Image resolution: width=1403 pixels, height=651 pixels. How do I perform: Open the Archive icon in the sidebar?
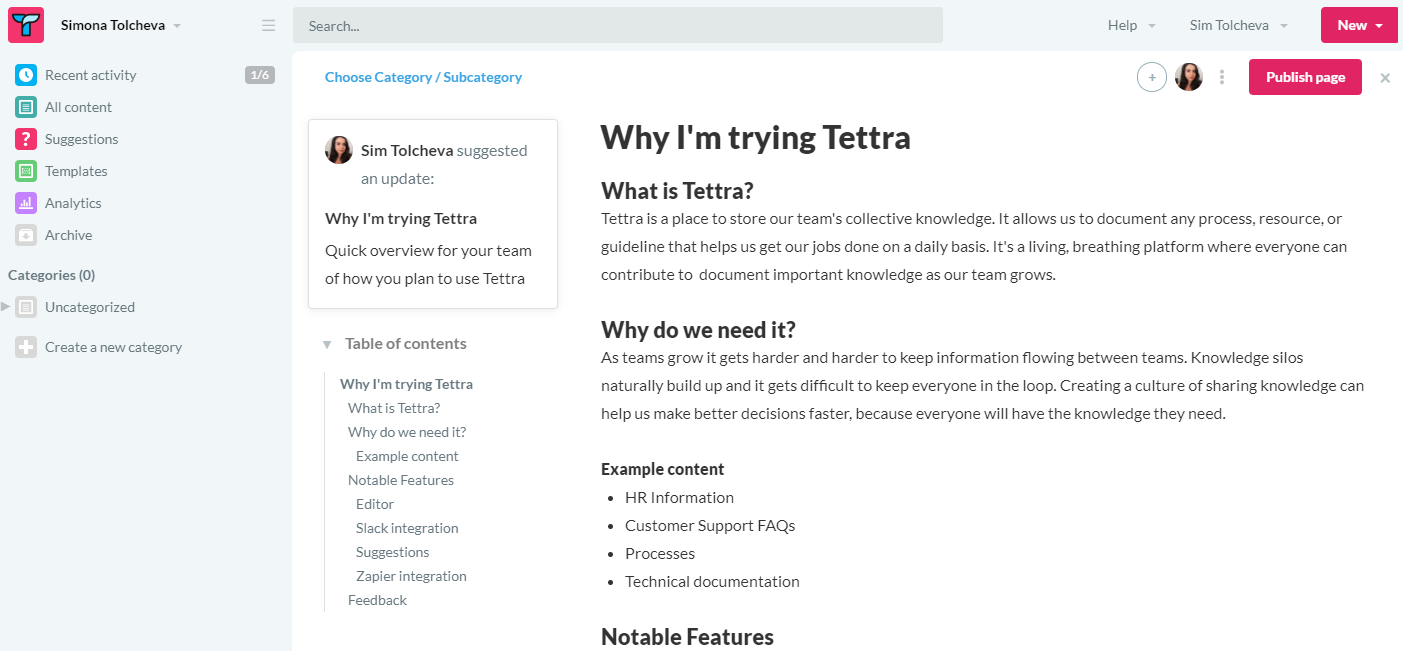[x=25, y=234]
